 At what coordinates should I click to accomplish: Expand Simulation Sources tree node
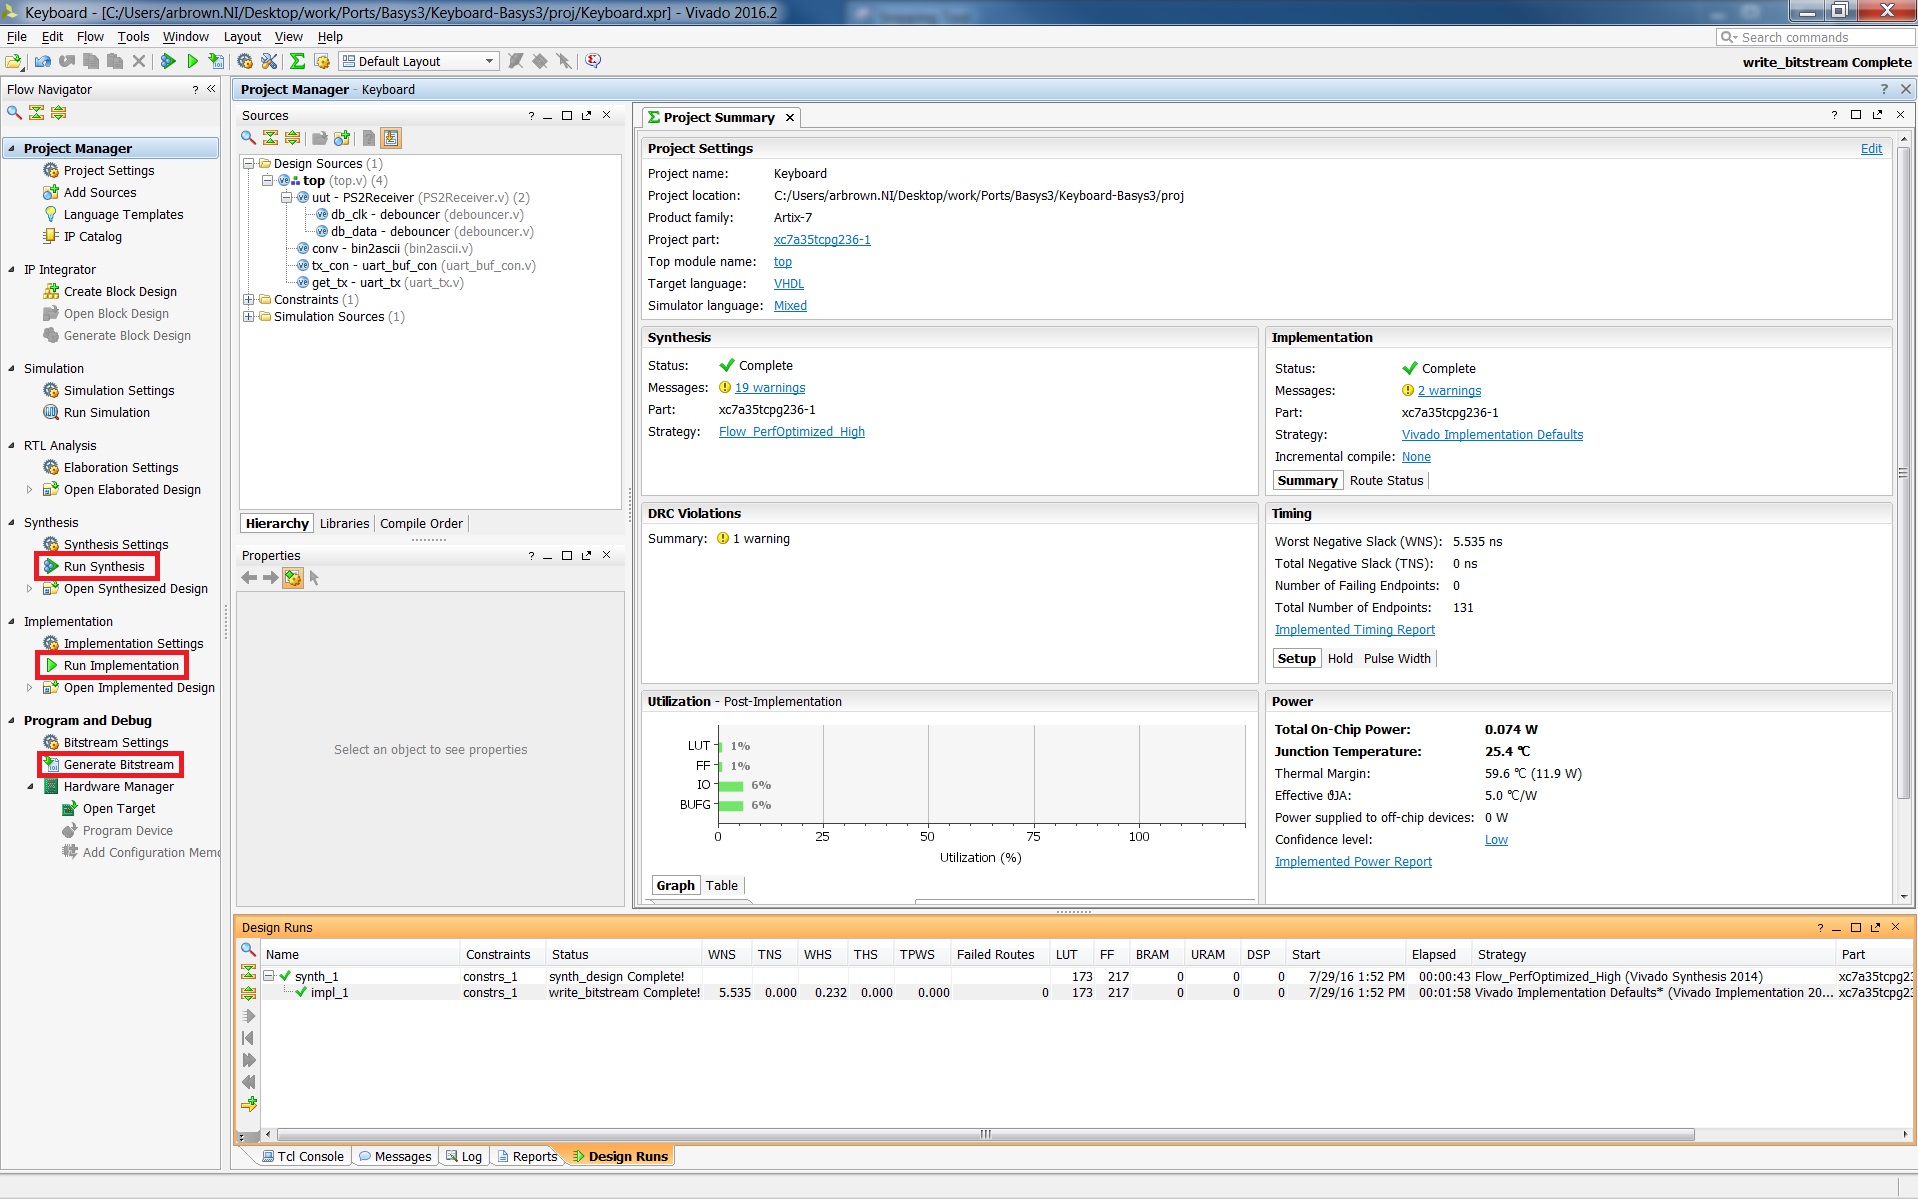click(248, 317)
